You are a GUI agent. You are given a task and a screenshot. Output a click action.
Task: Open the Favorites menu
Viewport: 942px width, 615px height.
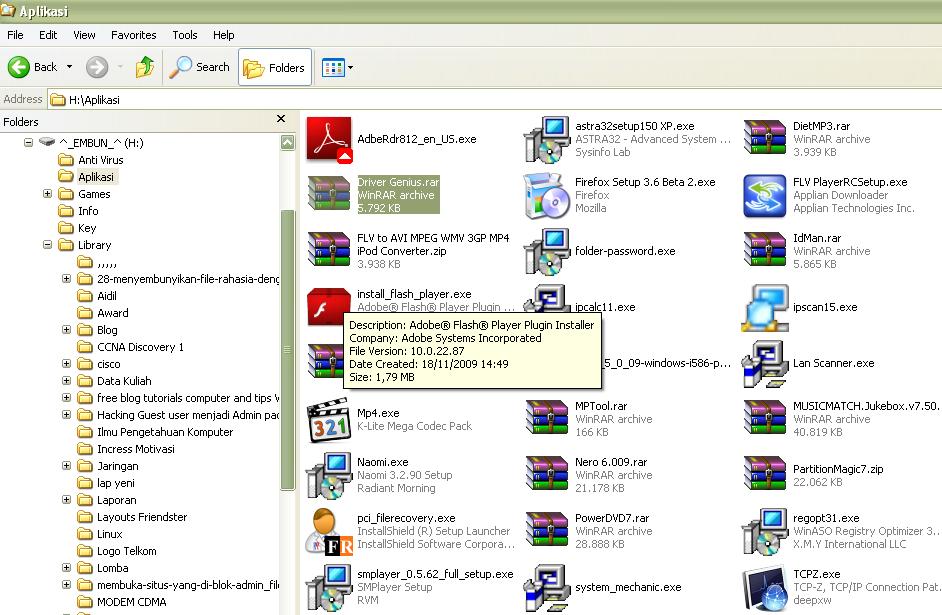pos(133,35)
